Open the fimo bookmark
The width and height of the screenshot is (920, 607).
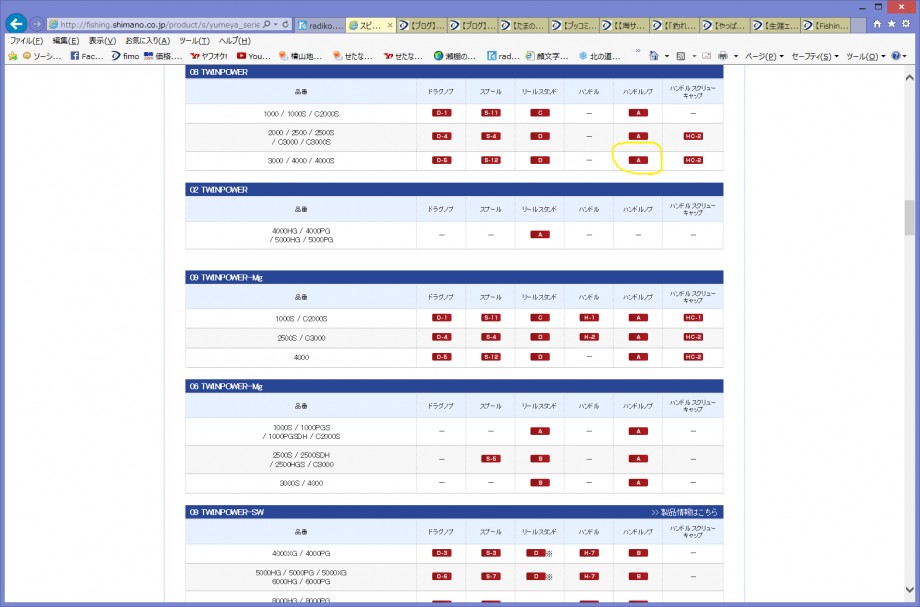coord(125,56)
